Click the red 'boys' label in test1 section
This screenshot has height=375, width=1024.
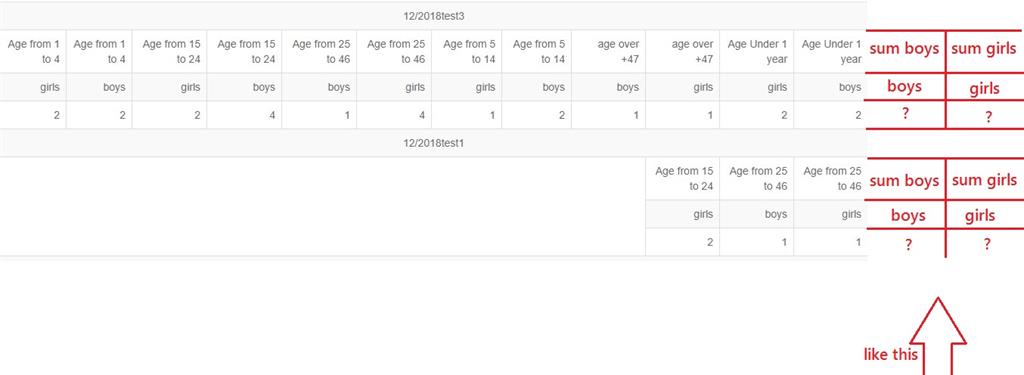pos(908,215)
